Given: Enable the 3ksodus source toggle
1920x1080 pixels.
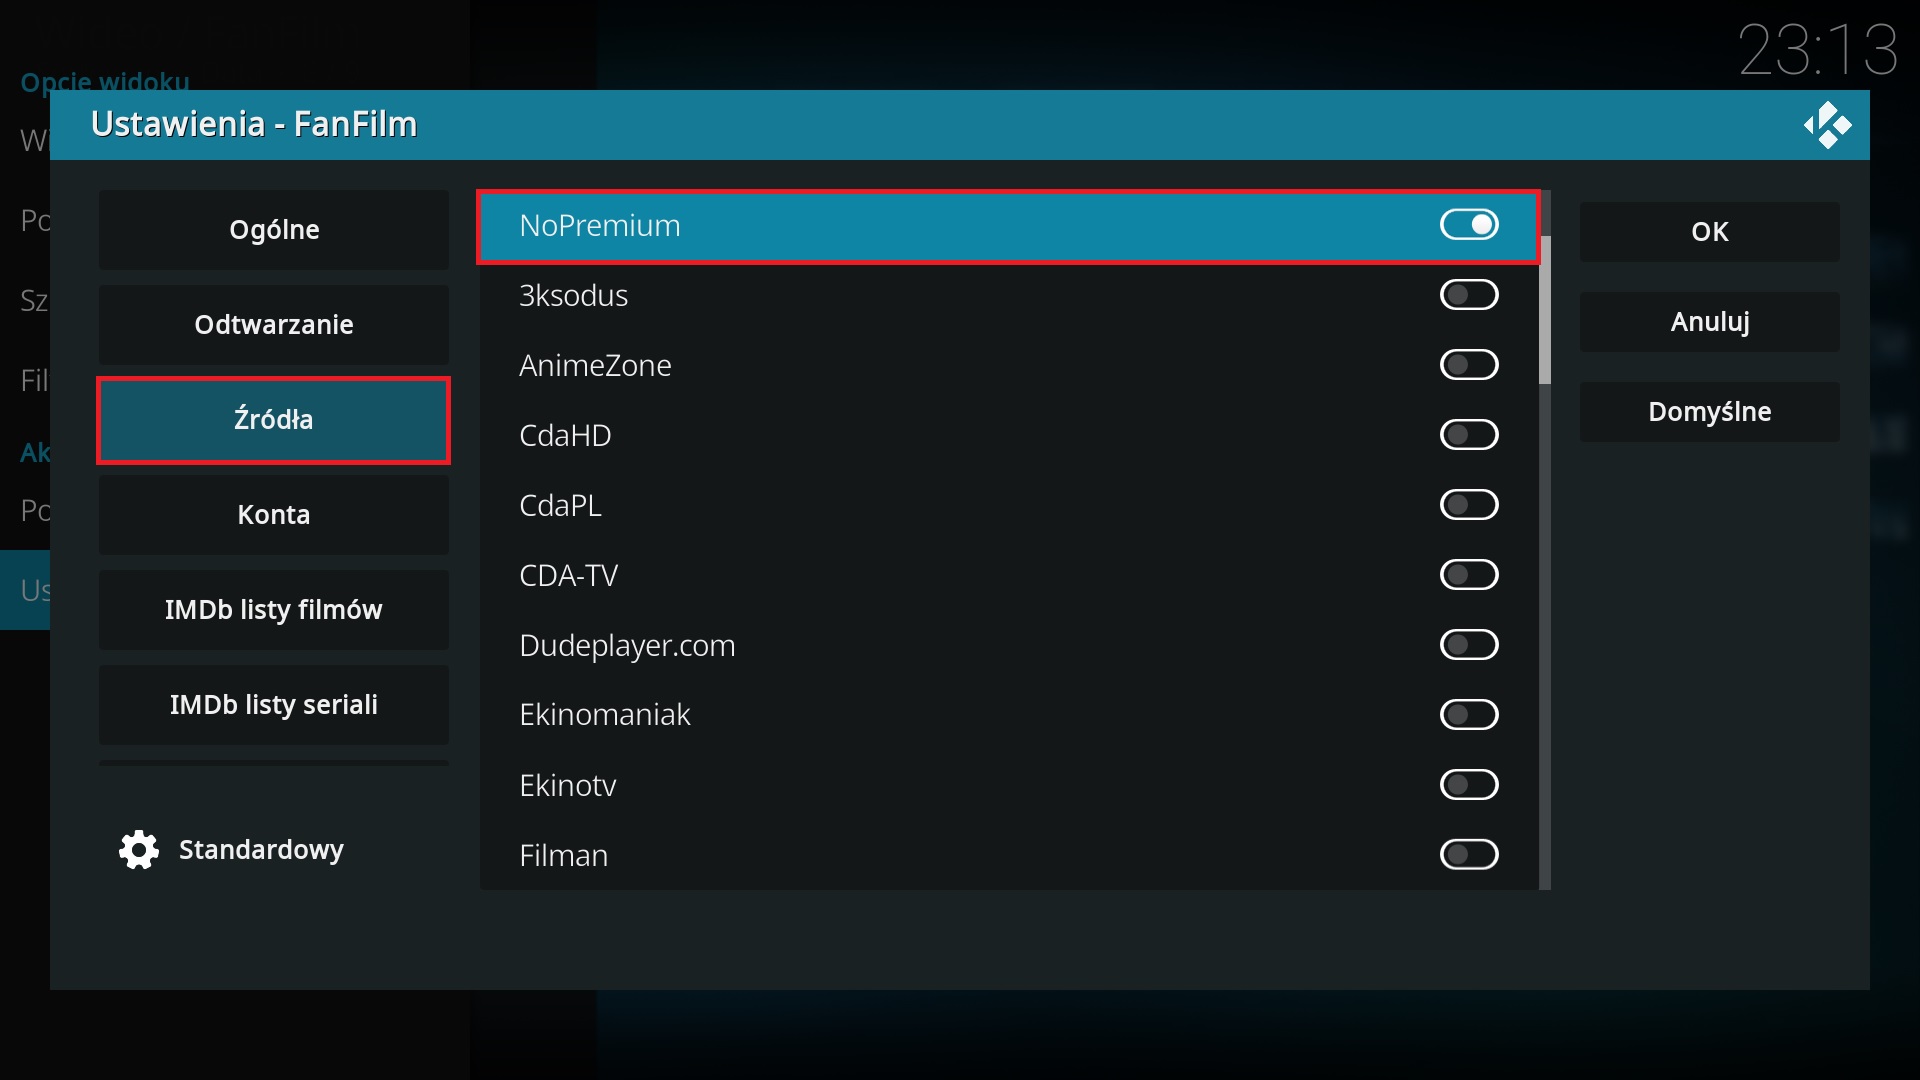Looking at the screenshot, I should point(1469,295).
